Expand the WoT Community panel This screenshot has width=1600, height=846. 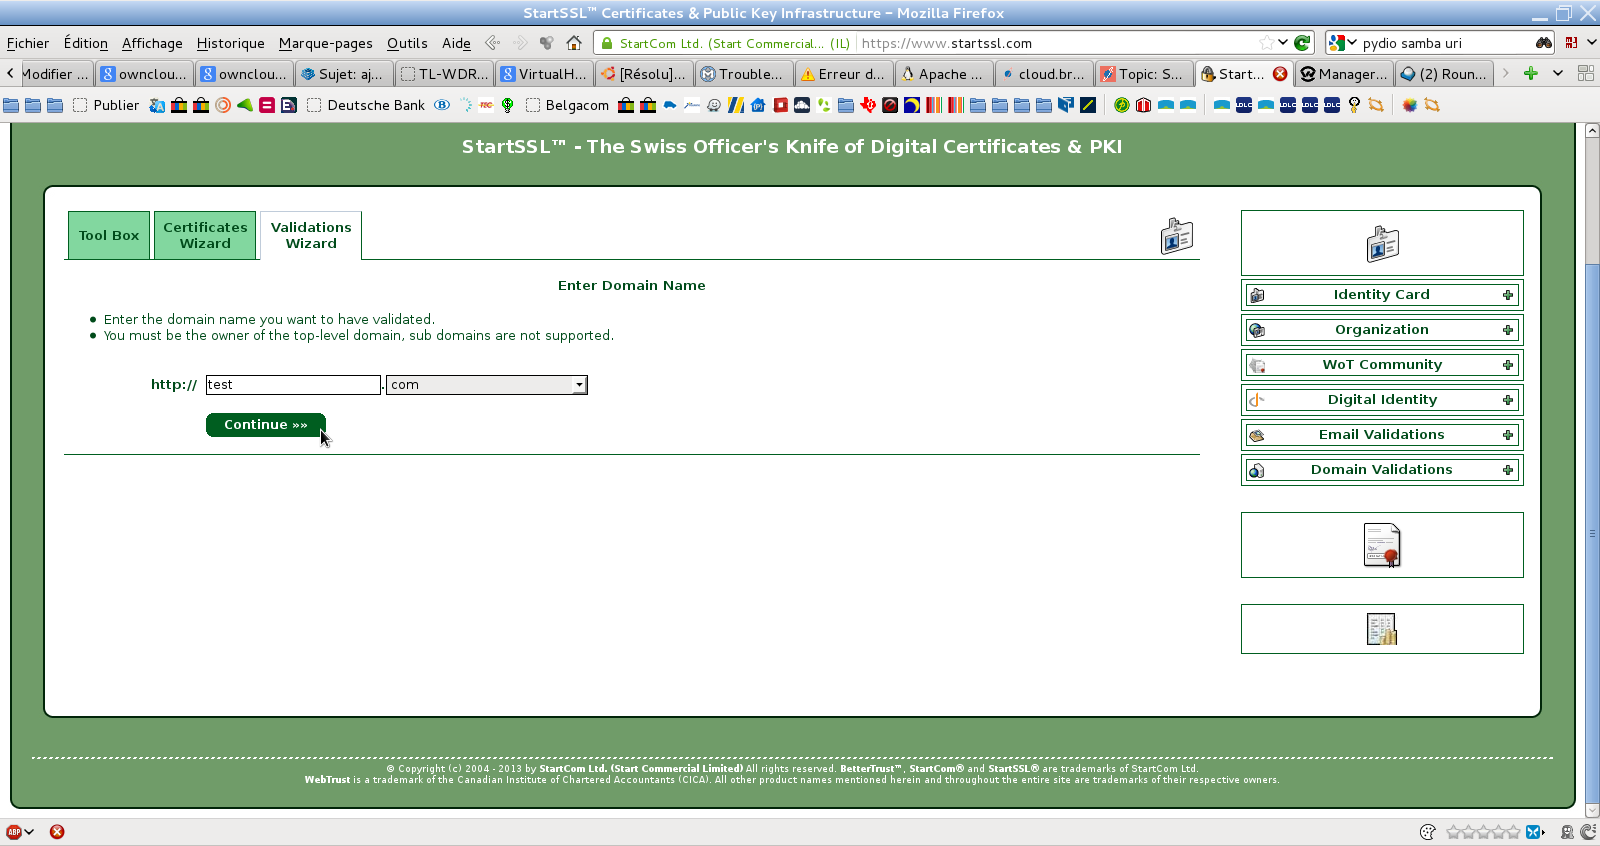coord(1382,365)
